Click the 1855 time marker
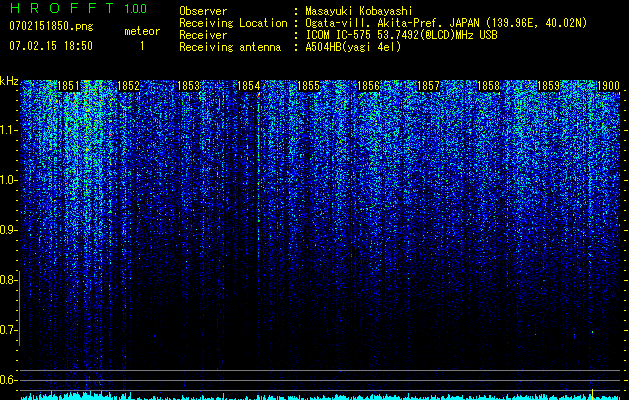 click(308, 86)
